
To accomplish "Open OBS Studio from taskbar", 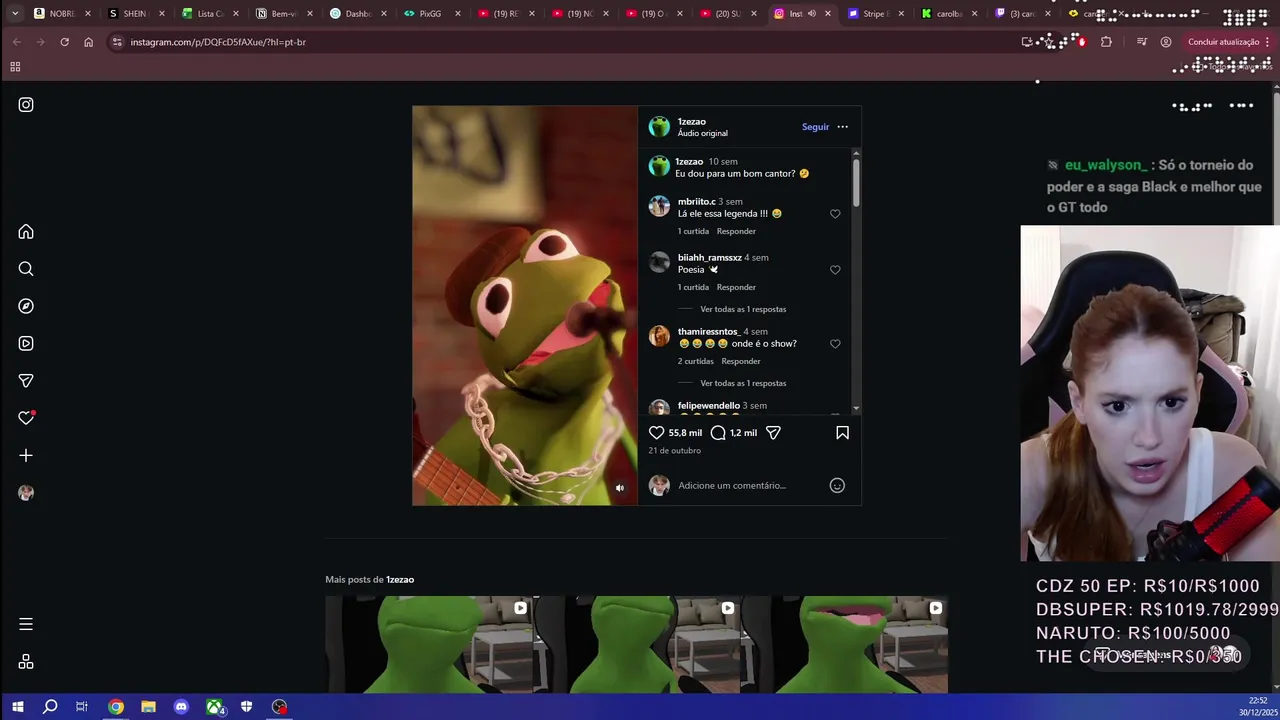I will coord(279,707).
